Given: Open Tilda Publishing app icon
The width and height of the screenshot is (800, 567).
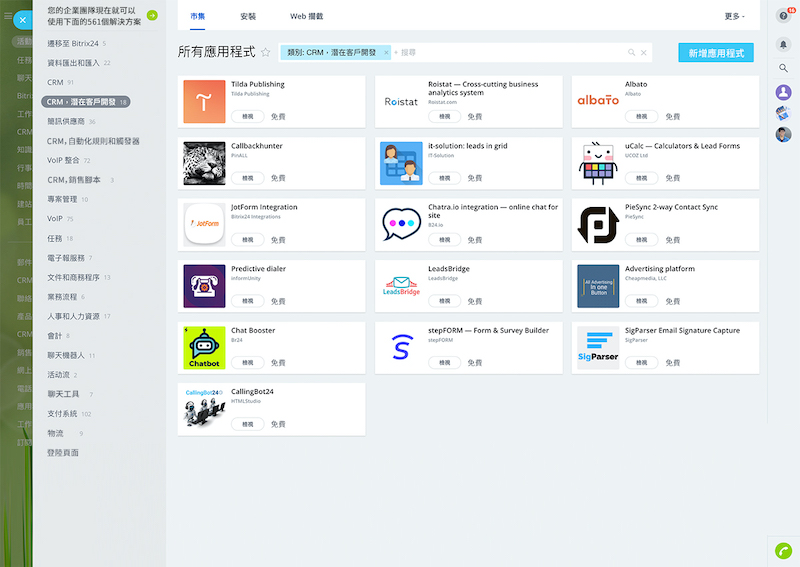Looking at the screenshot, I should click(204, 102).
